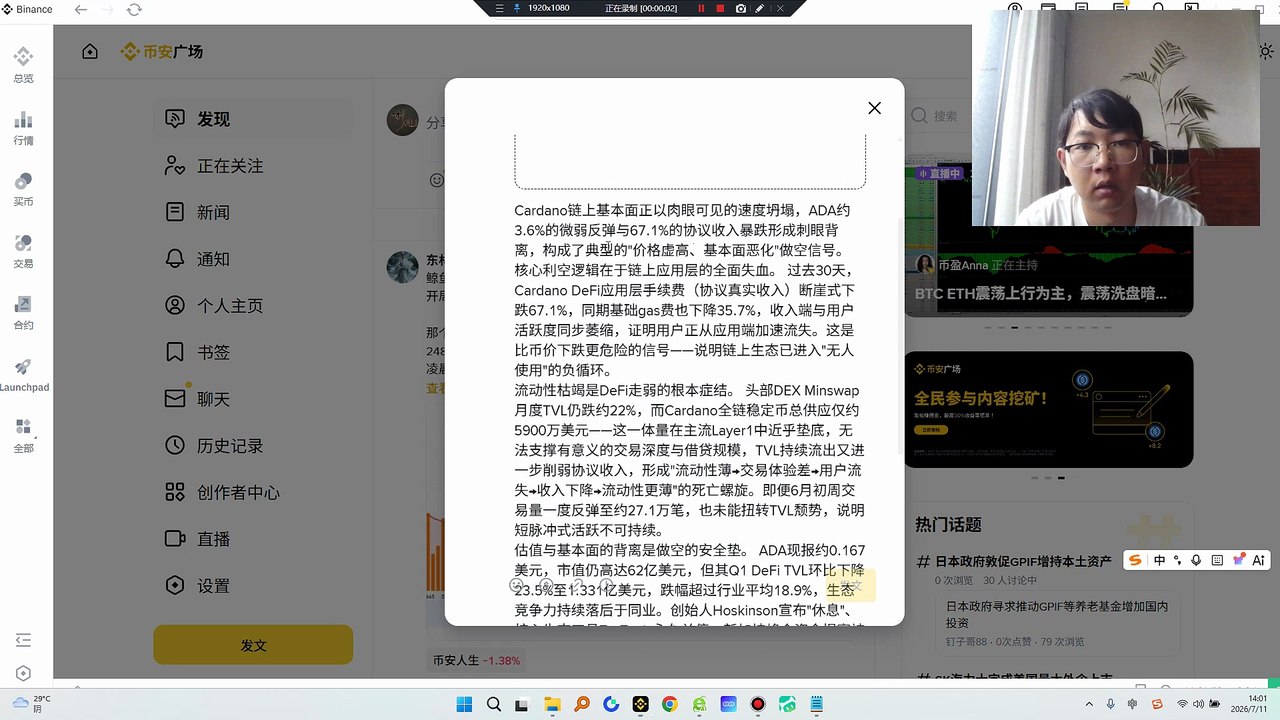Toggle Sogou IME punctuation mode
The width and height of the screenshot is (1280, 720).
coord(1178,561)
